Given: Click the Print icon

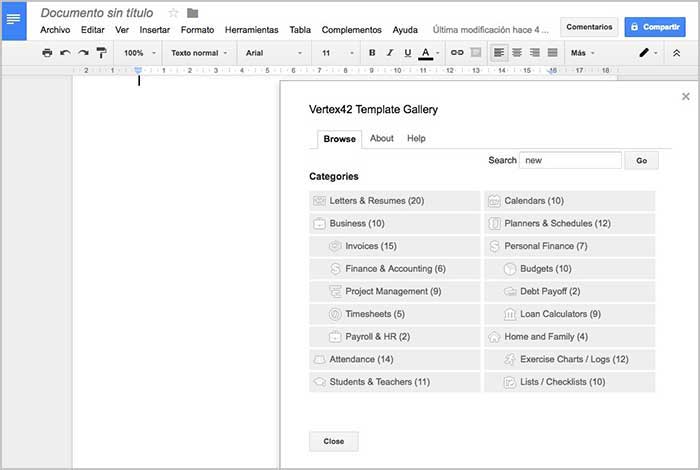Looking at the screenshot, I should 47,53.
